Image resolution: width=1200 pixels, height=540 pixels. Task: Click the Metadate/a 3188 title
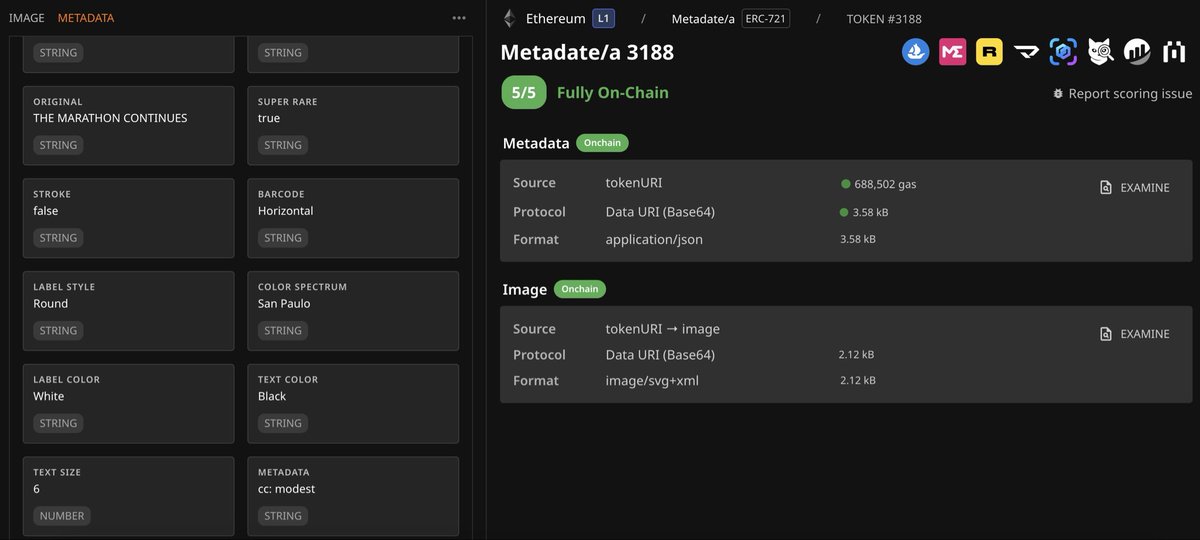[x=587, y=52]
